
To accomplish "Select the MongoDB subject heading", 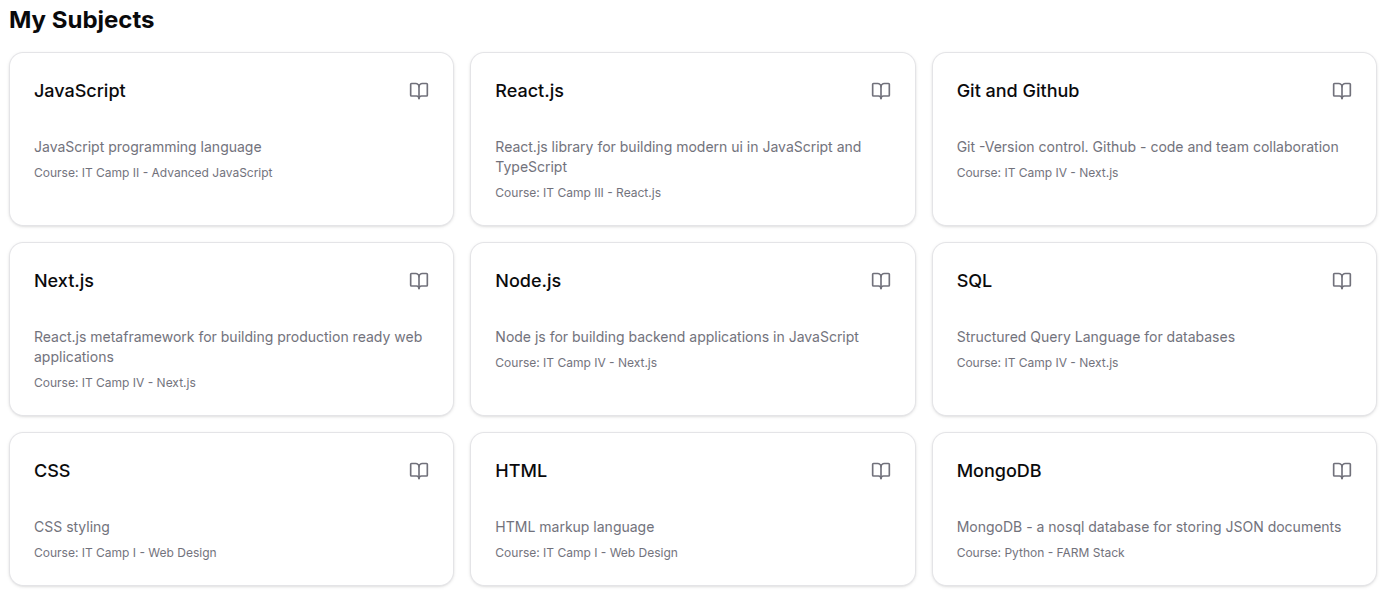I will tap(998, 471).
